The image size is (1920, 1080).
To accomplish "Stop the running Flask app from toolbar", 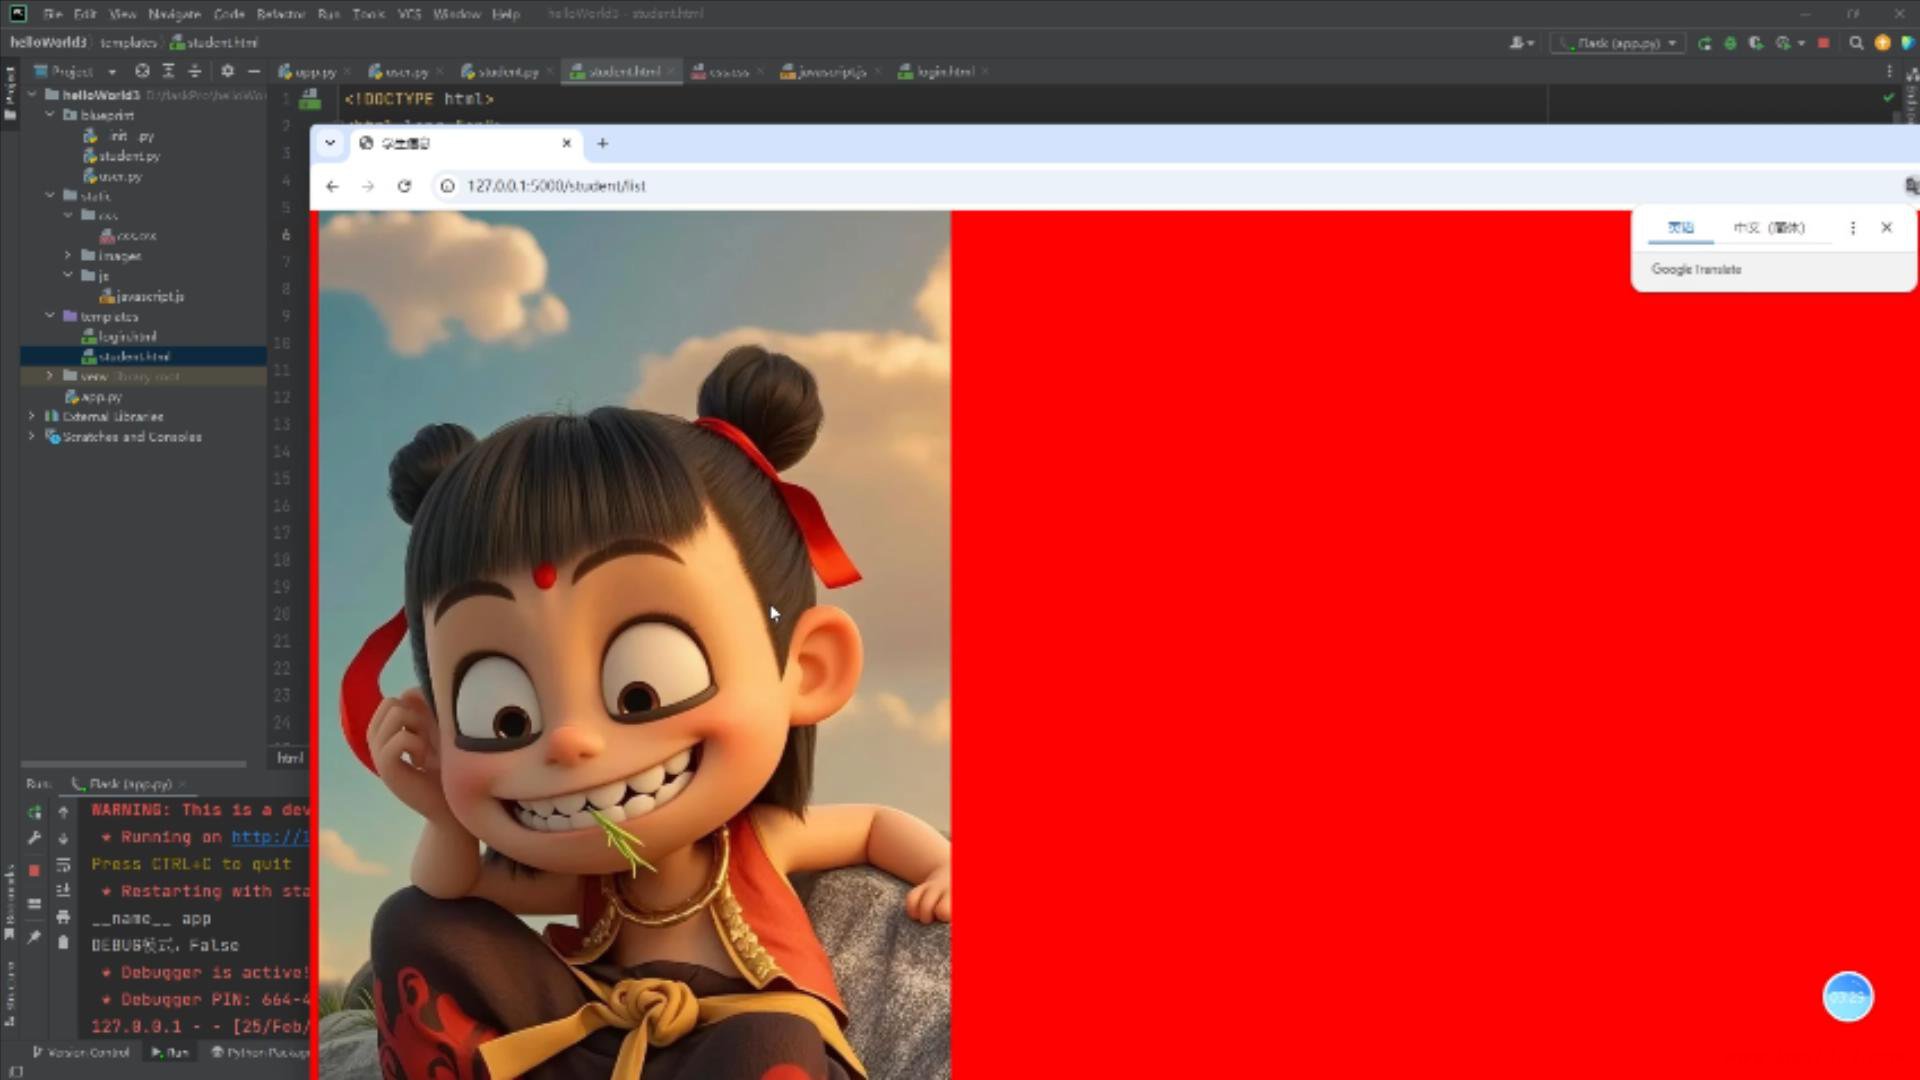I will point(1824,43).
